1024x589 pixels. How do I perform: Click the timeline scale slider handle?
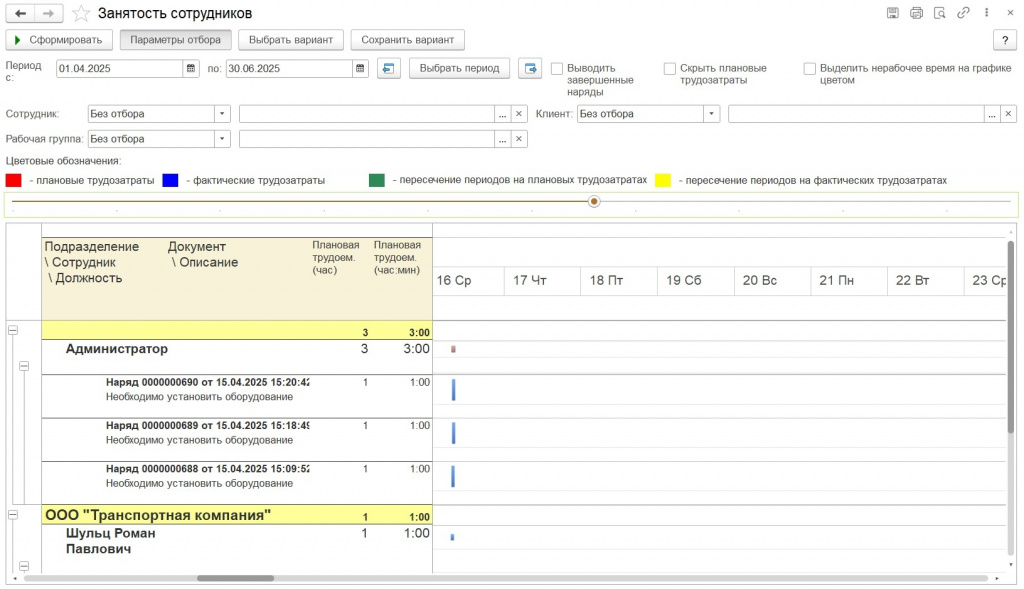(x=594, y=201)
